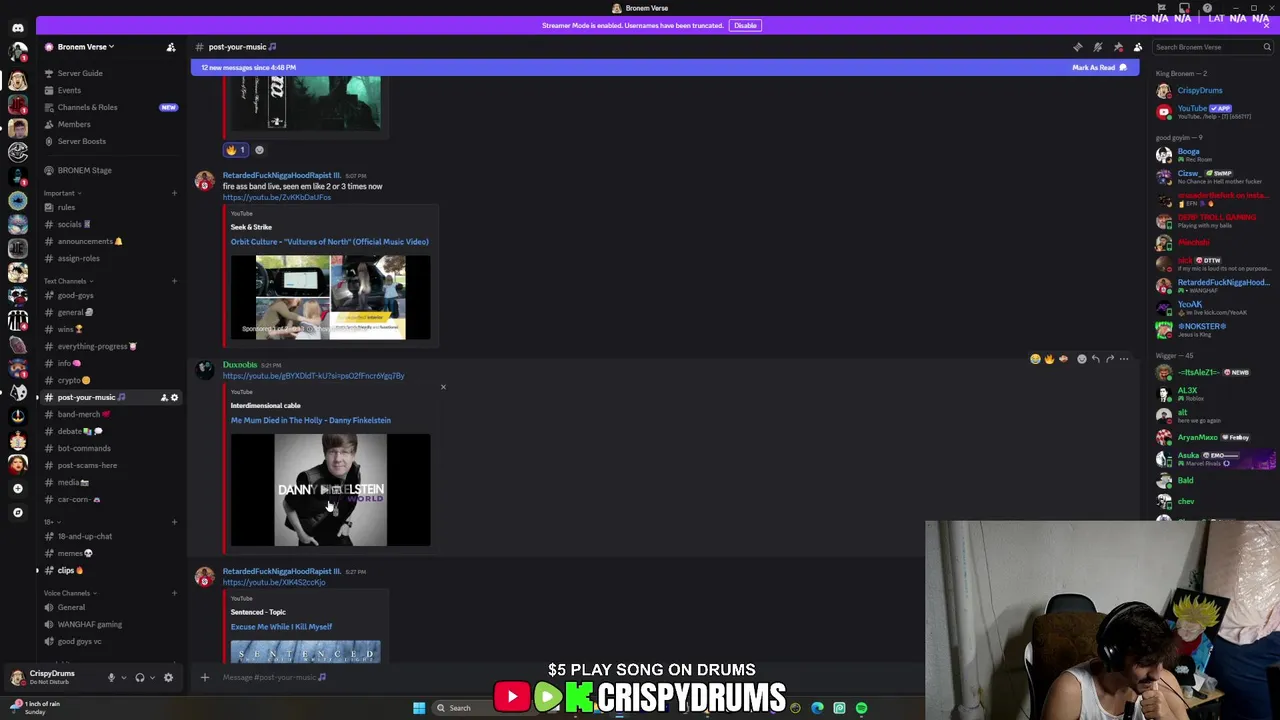Mute microphone in user panel

point(111,678)
